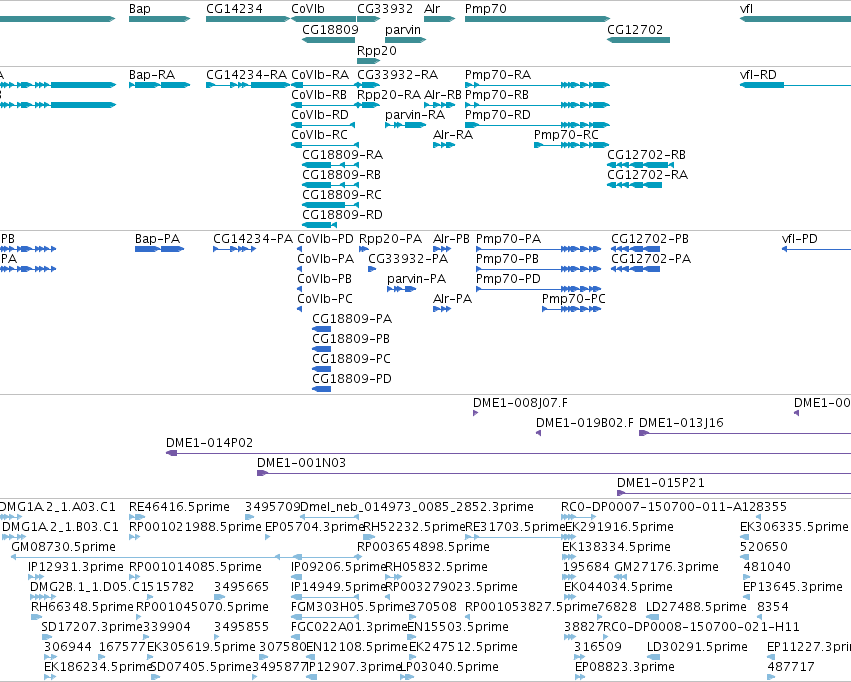
Task: Click the Bap gene label
Action: pyautogui.click(x=139, y=9)
